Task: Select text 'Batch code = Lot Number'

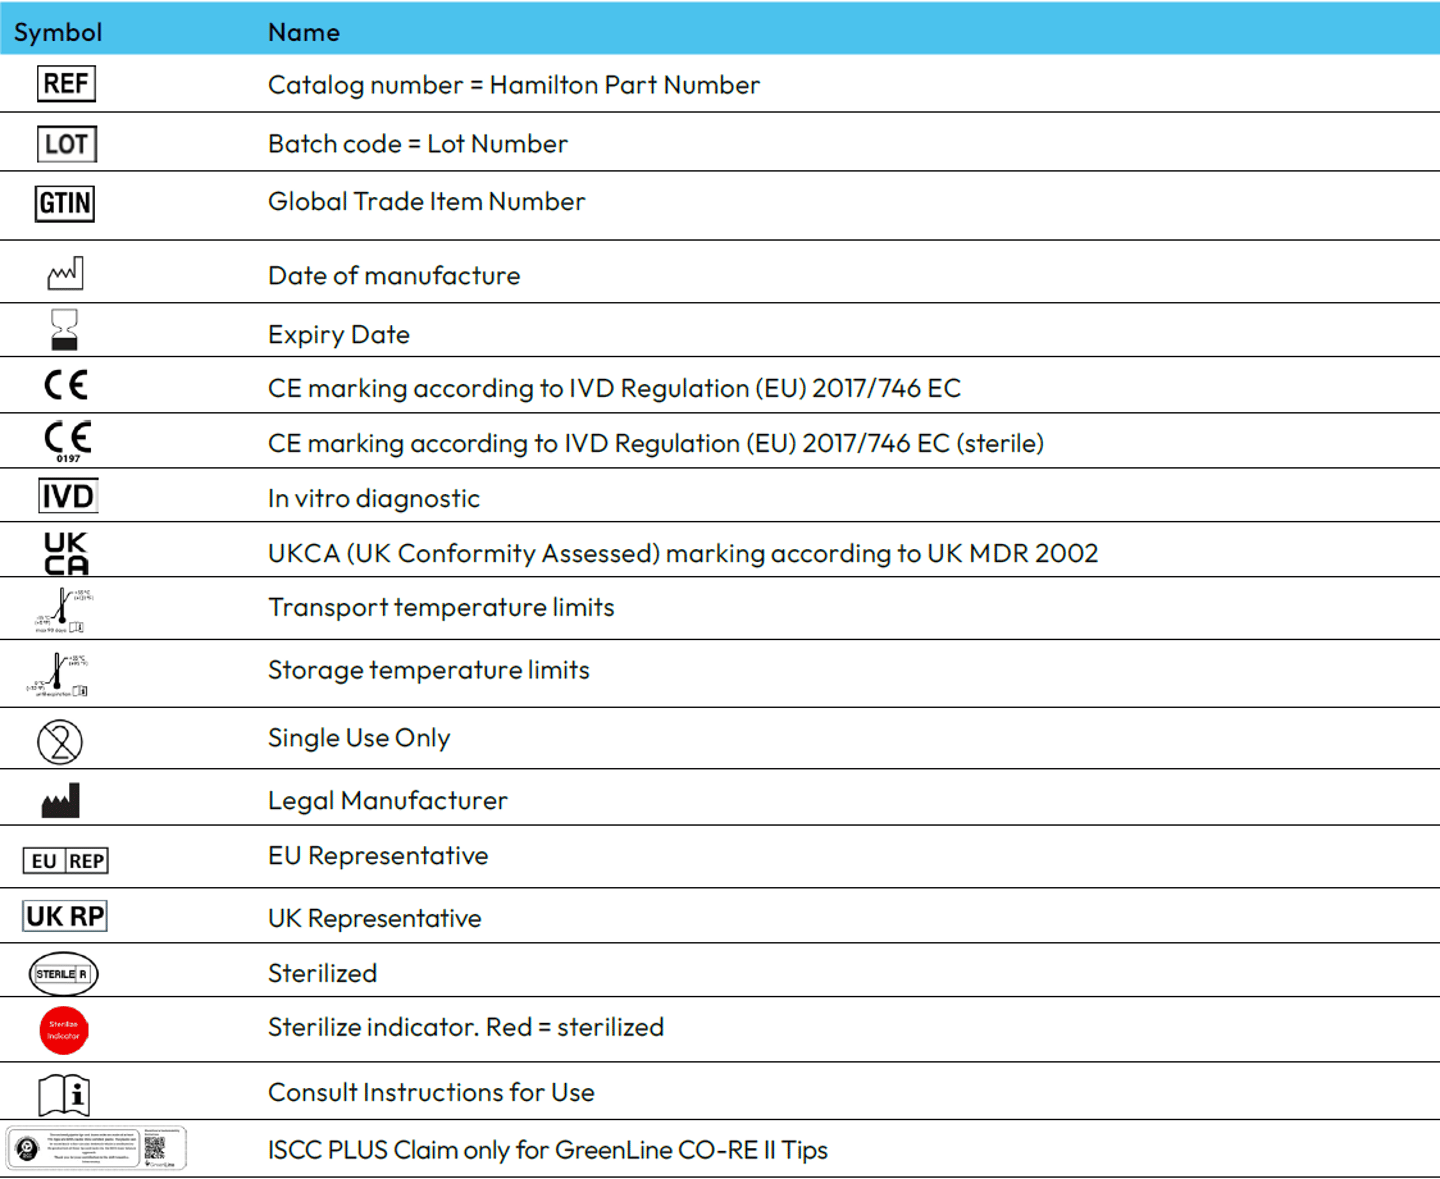Action: pyautogui.click(x=418, y=144)
